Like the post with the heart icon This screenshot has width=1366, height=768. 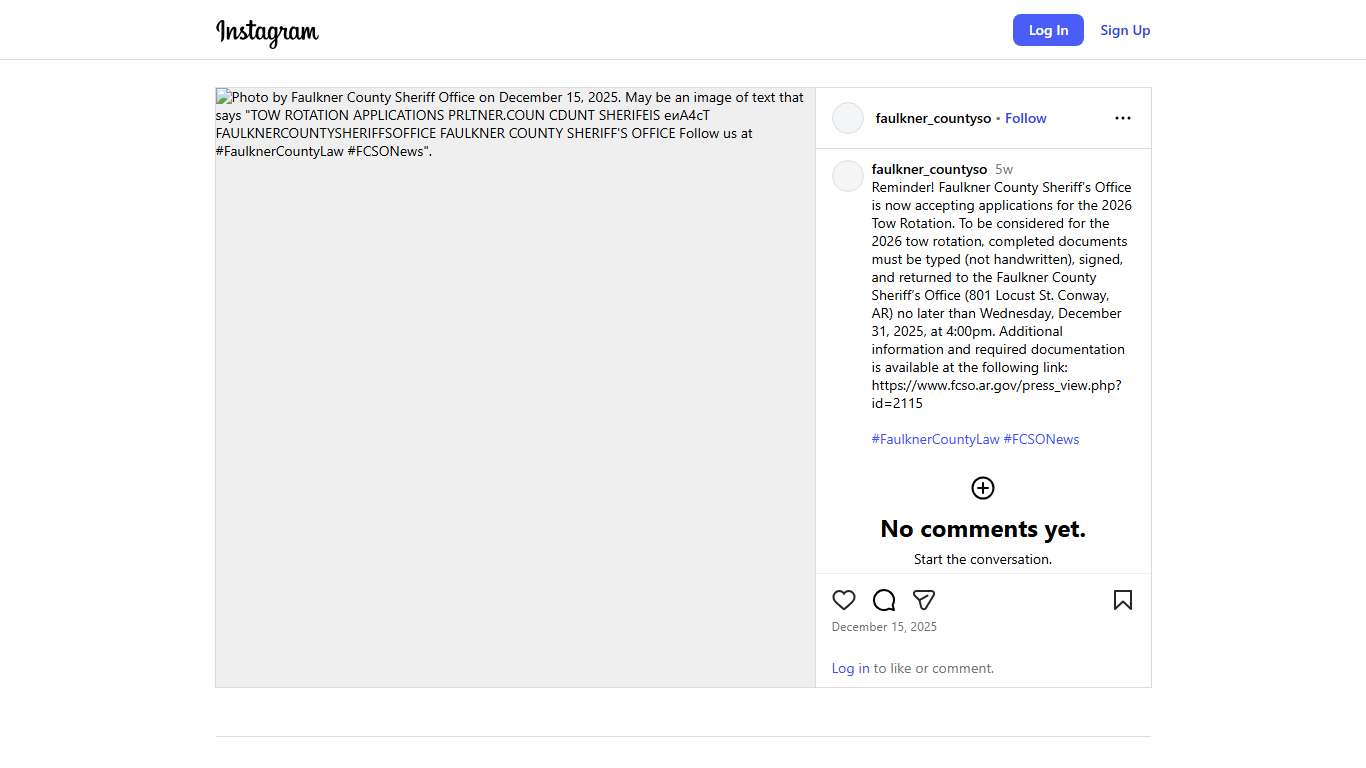coord(844,600)
